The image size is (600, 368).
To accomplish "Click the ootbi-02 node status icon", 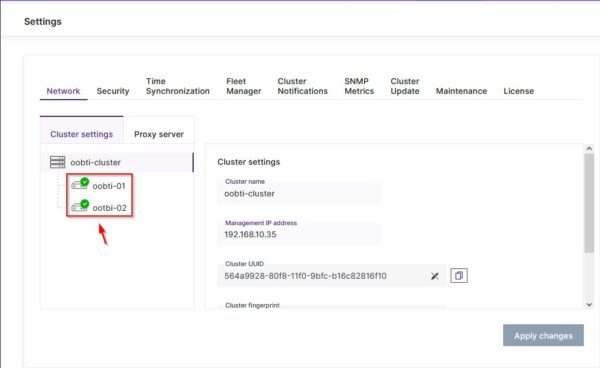I will point(80,206).
